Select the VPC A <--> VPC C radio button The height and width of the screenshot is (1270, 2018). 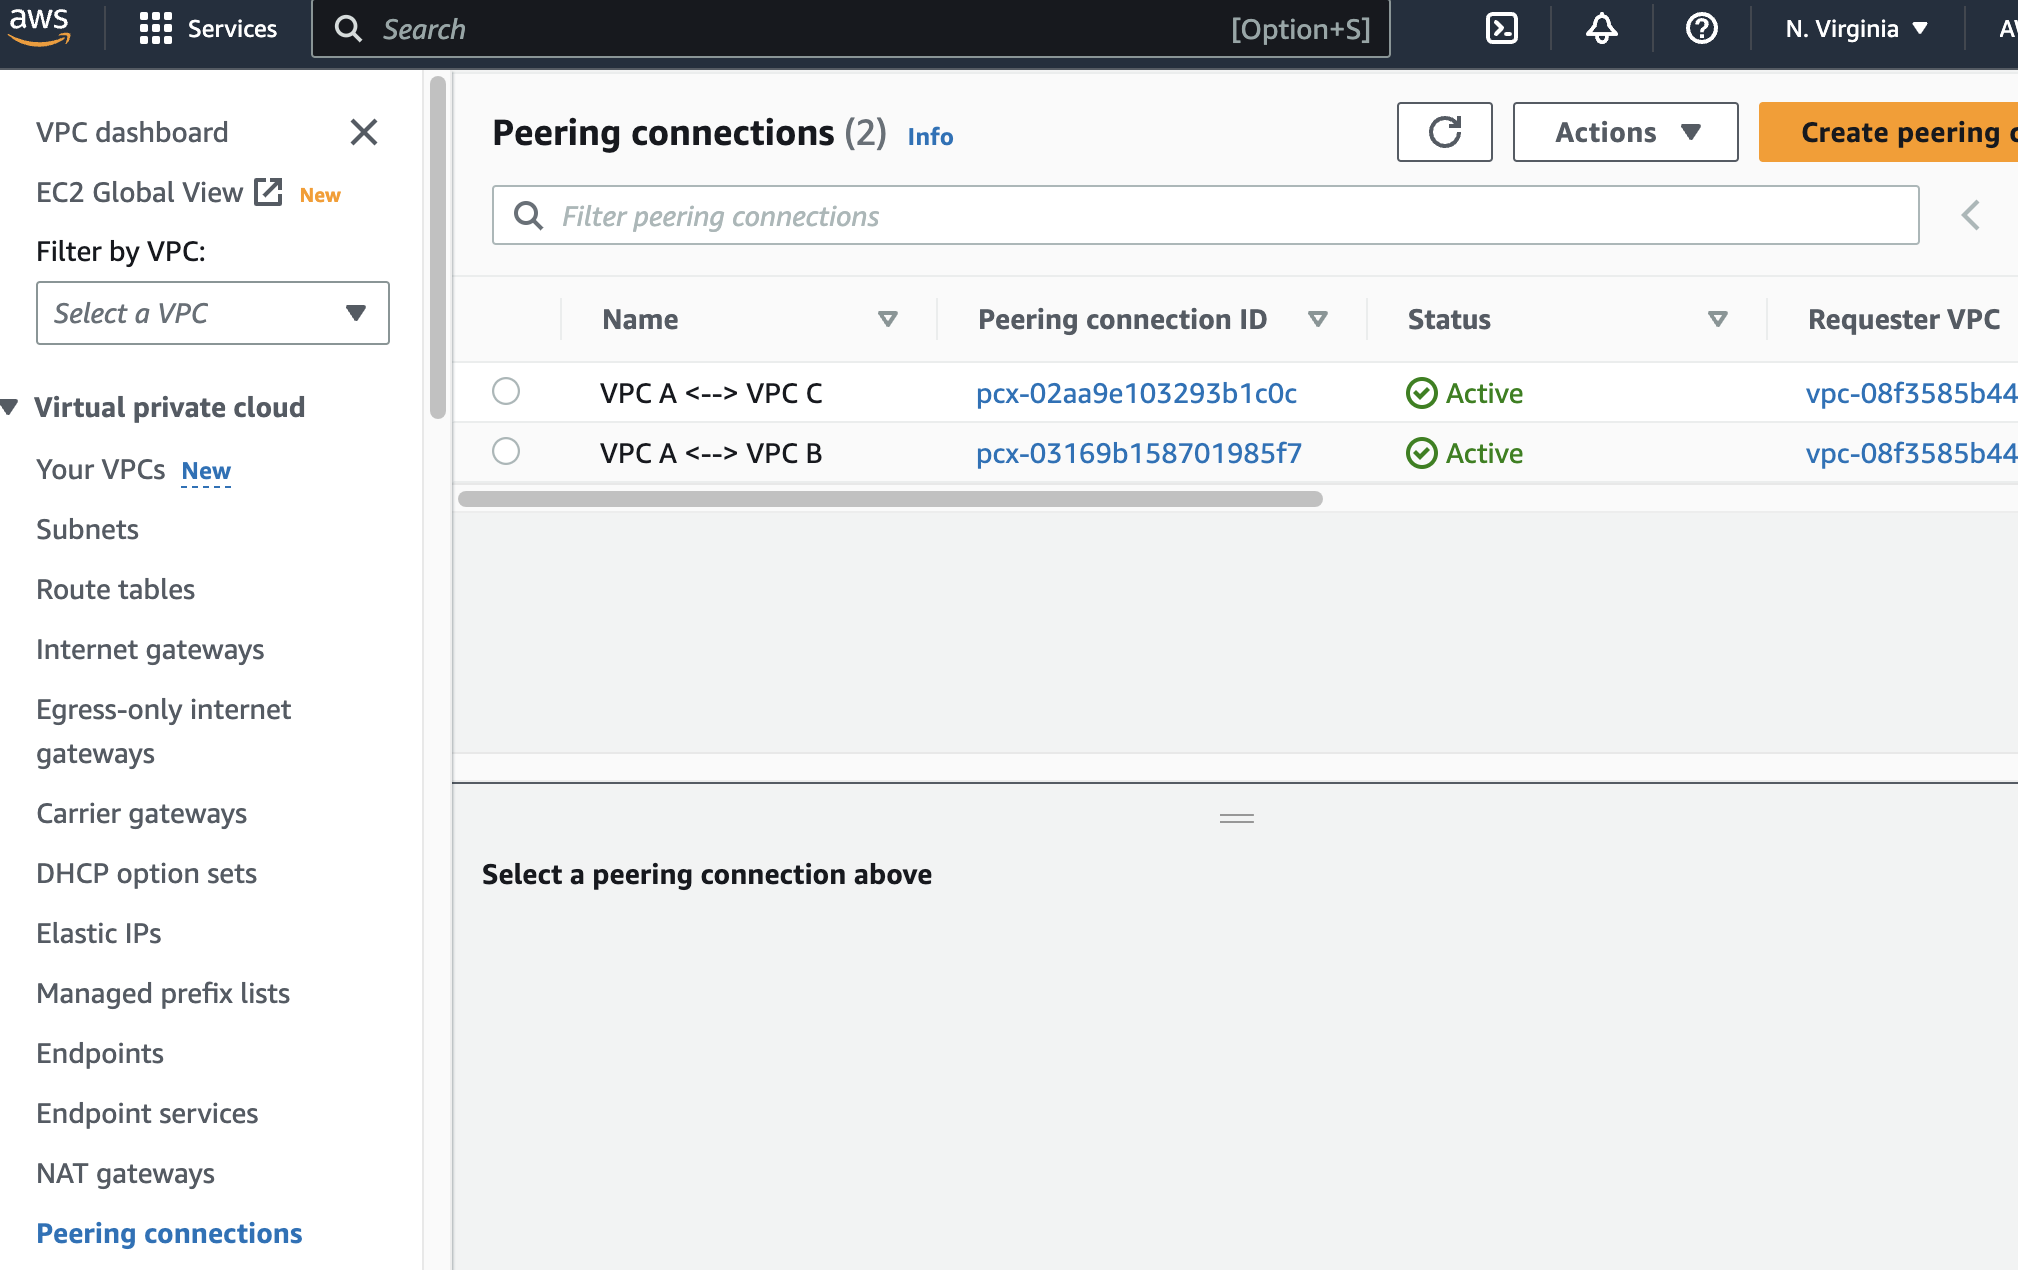(x=506, y=391)
